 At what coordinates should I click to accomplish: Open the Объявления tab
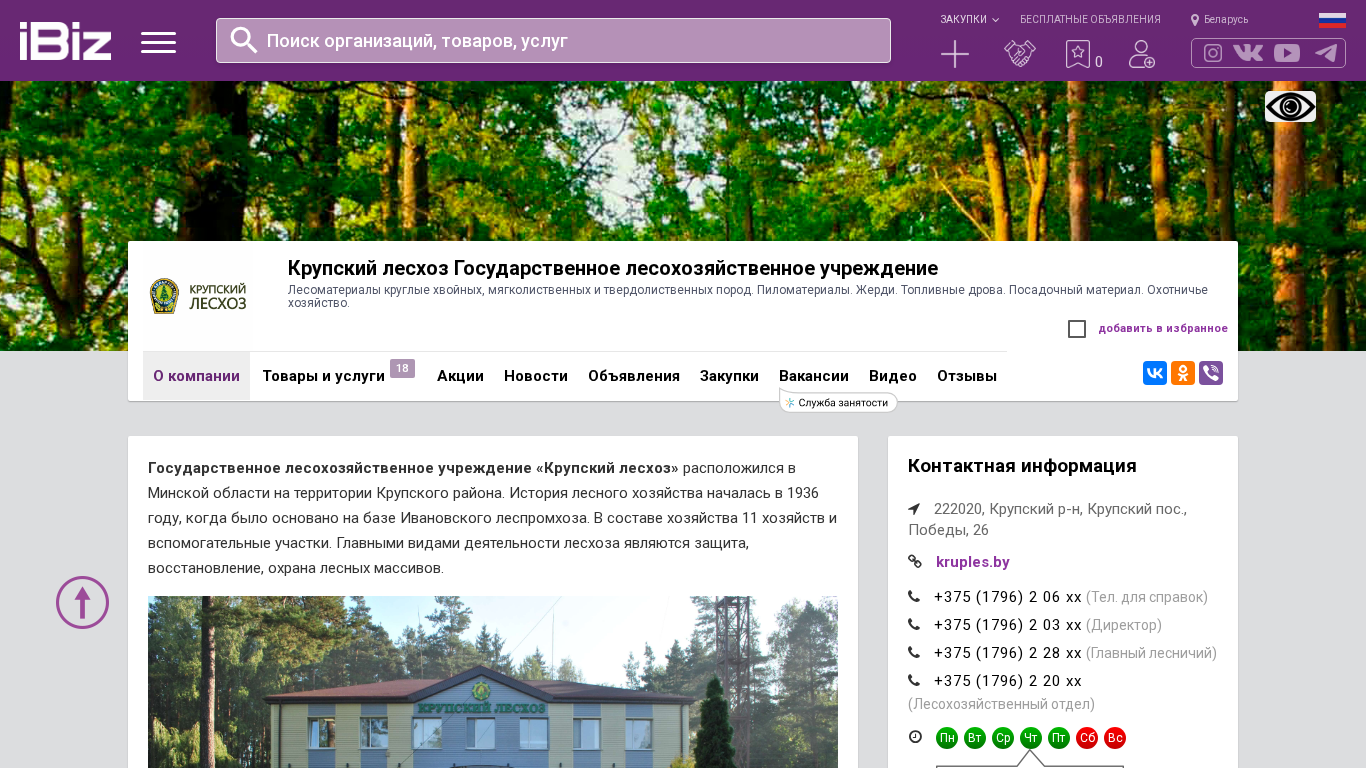(634, 376)
